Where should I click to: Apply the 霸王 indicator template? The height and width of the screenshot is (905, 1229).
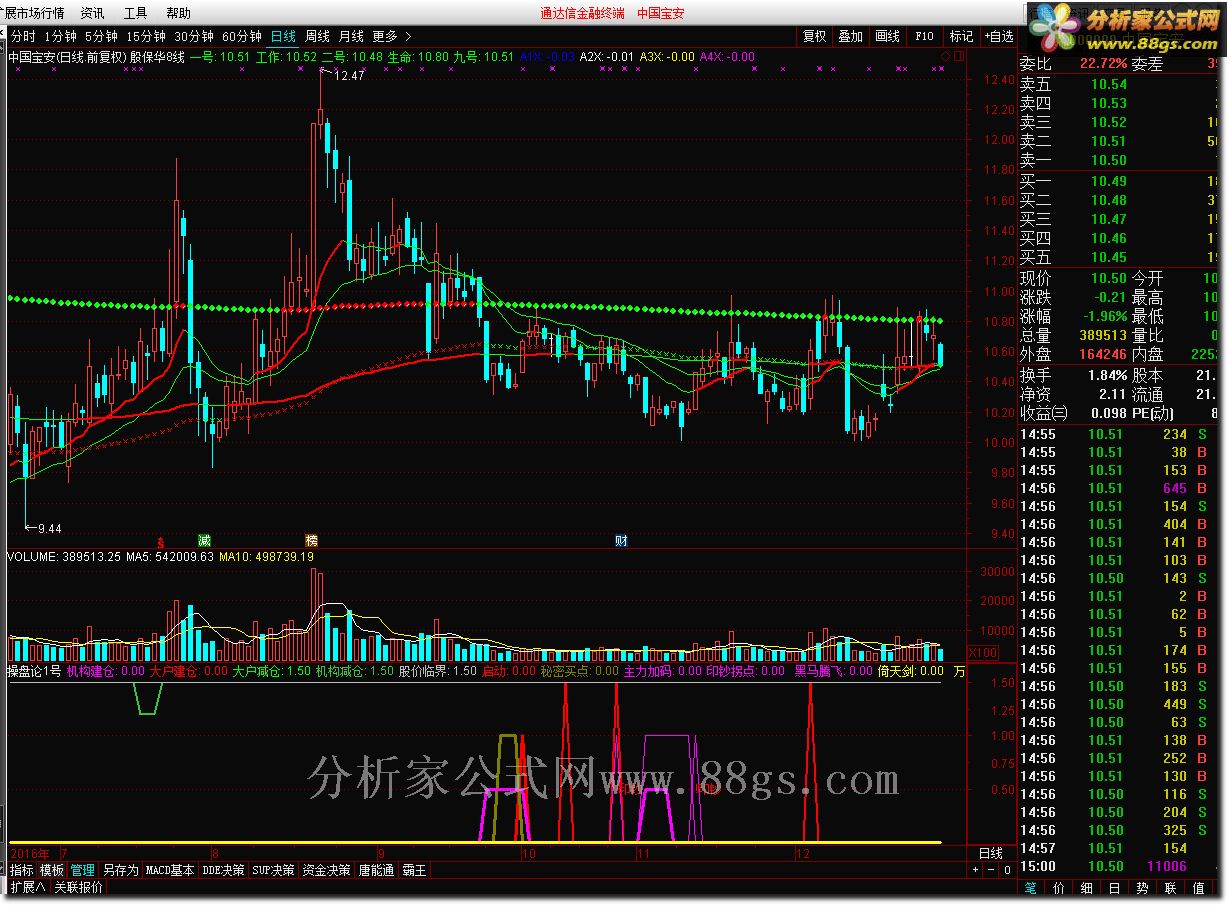pos(414,870)
